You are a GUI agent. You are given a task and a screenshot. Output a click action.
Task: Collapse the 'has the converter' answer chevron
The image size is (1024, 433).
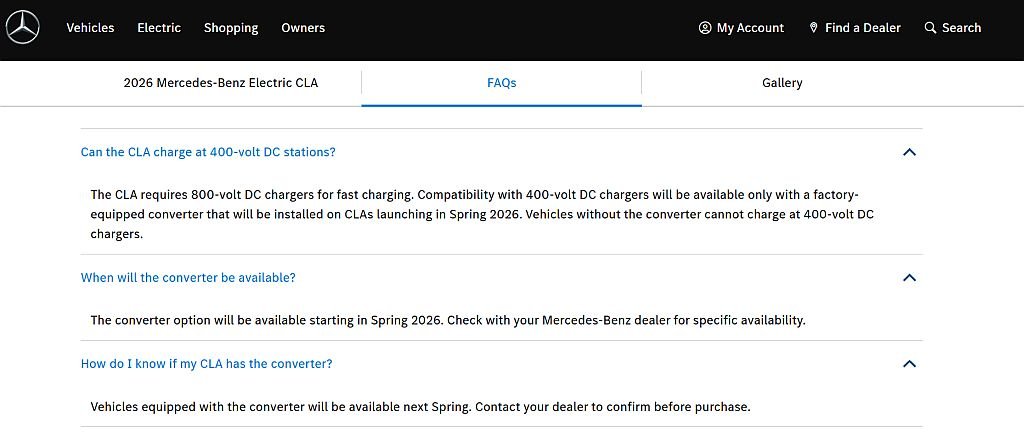coord(909,364)
